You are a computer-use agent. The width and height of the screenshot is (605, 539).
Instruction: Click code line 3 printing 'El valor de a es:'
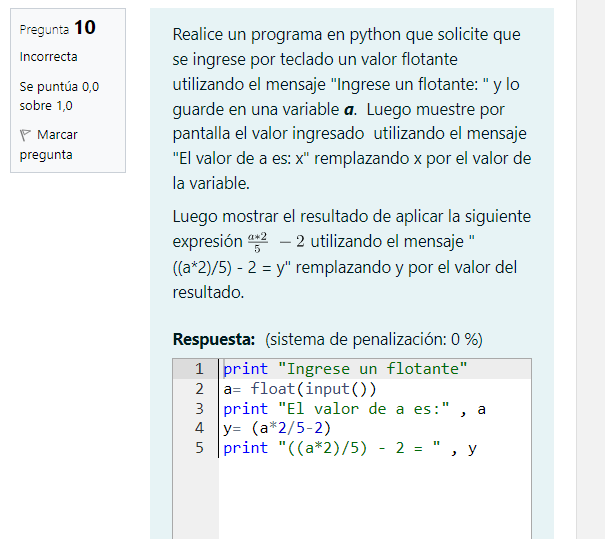click(x=354, y=409)
